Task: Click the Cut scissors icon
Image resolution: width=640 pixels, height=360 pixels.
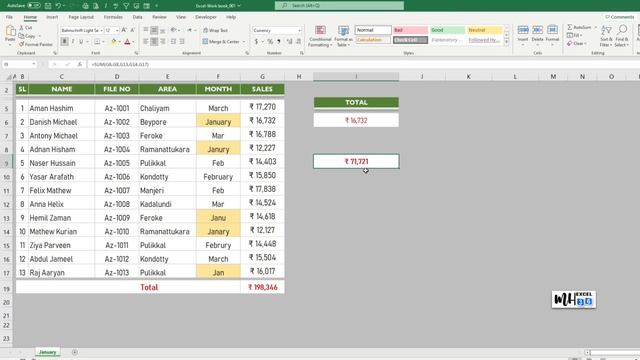Action: point(22,27)
